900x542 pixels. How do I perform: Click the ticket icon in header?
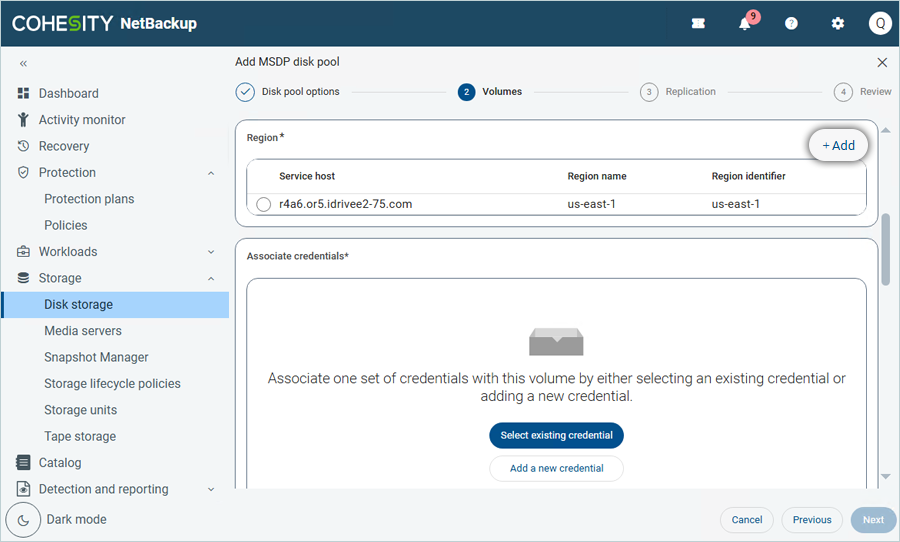pos(698,24)
